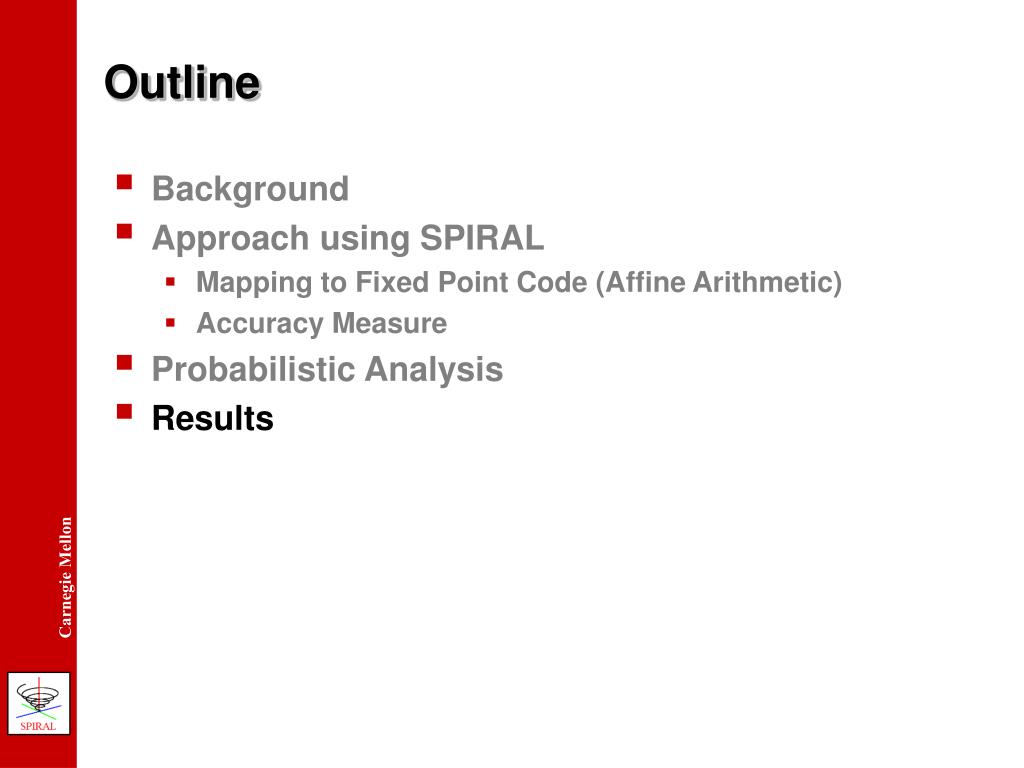Click the red SPIRAL caption under the logo
Viewport: 1024px width, 768px height.
click(38, 726)
